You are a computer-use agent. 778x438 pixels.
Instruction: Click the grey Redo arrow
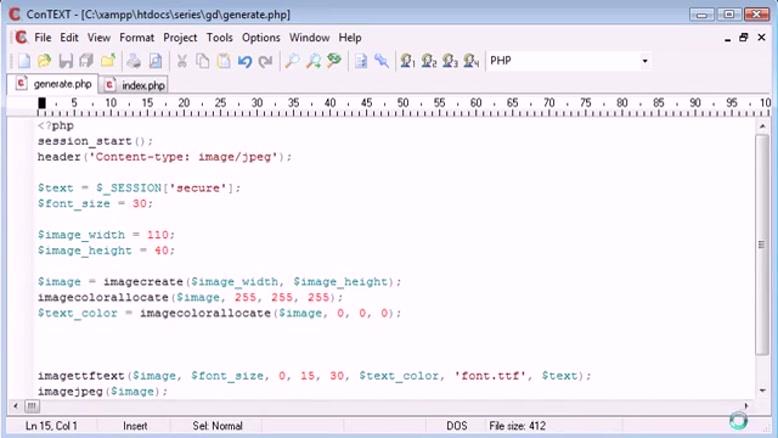(x=265, y=61)
